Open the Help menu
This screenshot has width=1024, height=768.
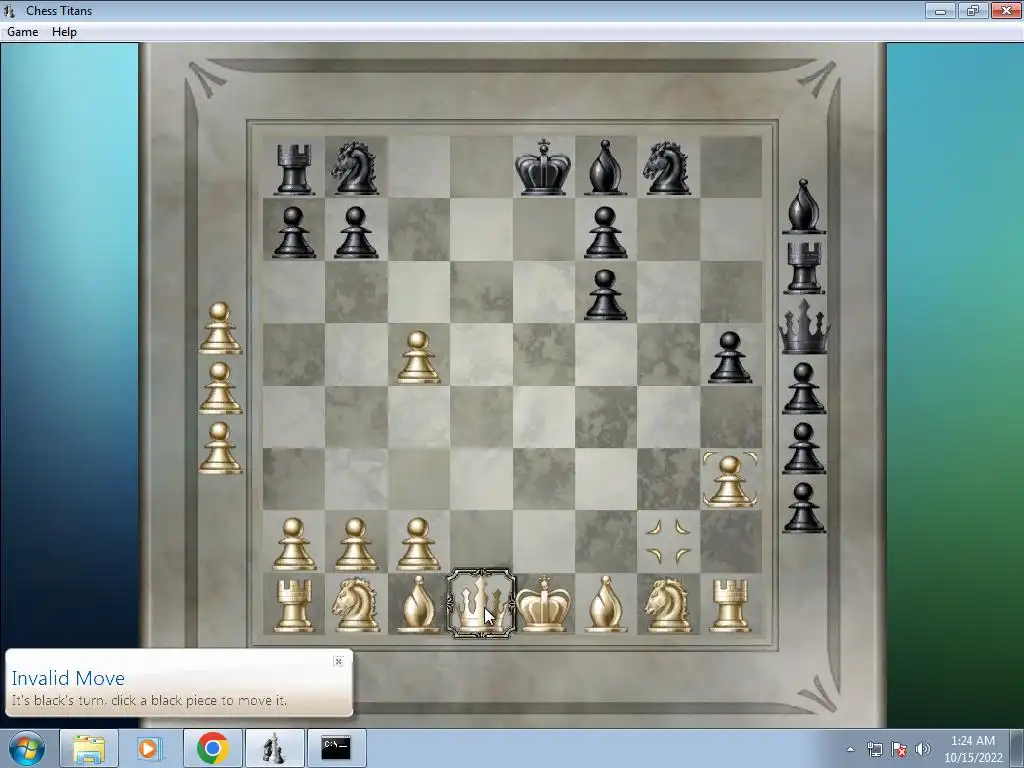(x=64, y=32)
